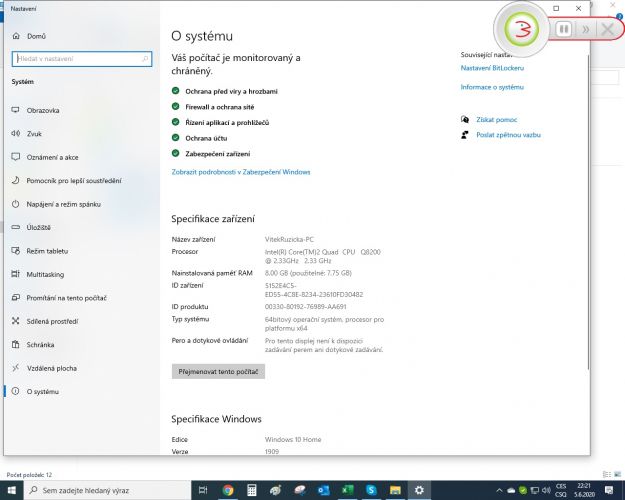Image resolution: width=625 pixels, height=500 pixels.
Task: Launch Google Chrome from taskbar
Action: point(228,490)
